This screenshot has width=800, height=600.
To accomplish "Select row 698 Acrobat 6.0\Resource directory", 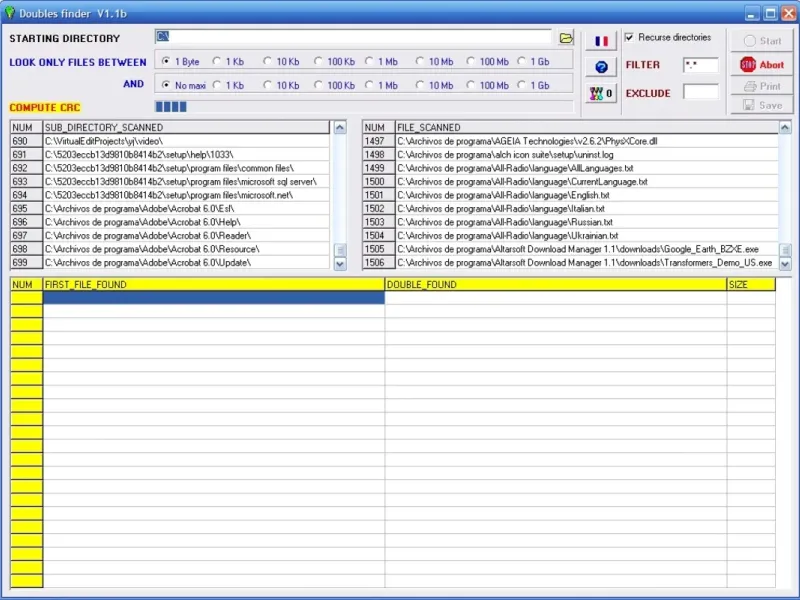I will [x=170, y=249].
